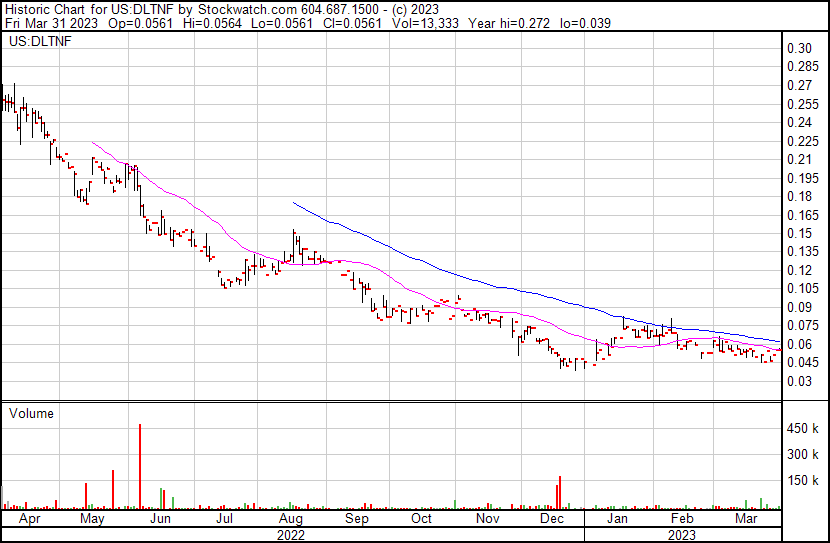Screen dimensions: 830x543
Task: Click the 0.03 price axis label
Action: tap(798, 381)
